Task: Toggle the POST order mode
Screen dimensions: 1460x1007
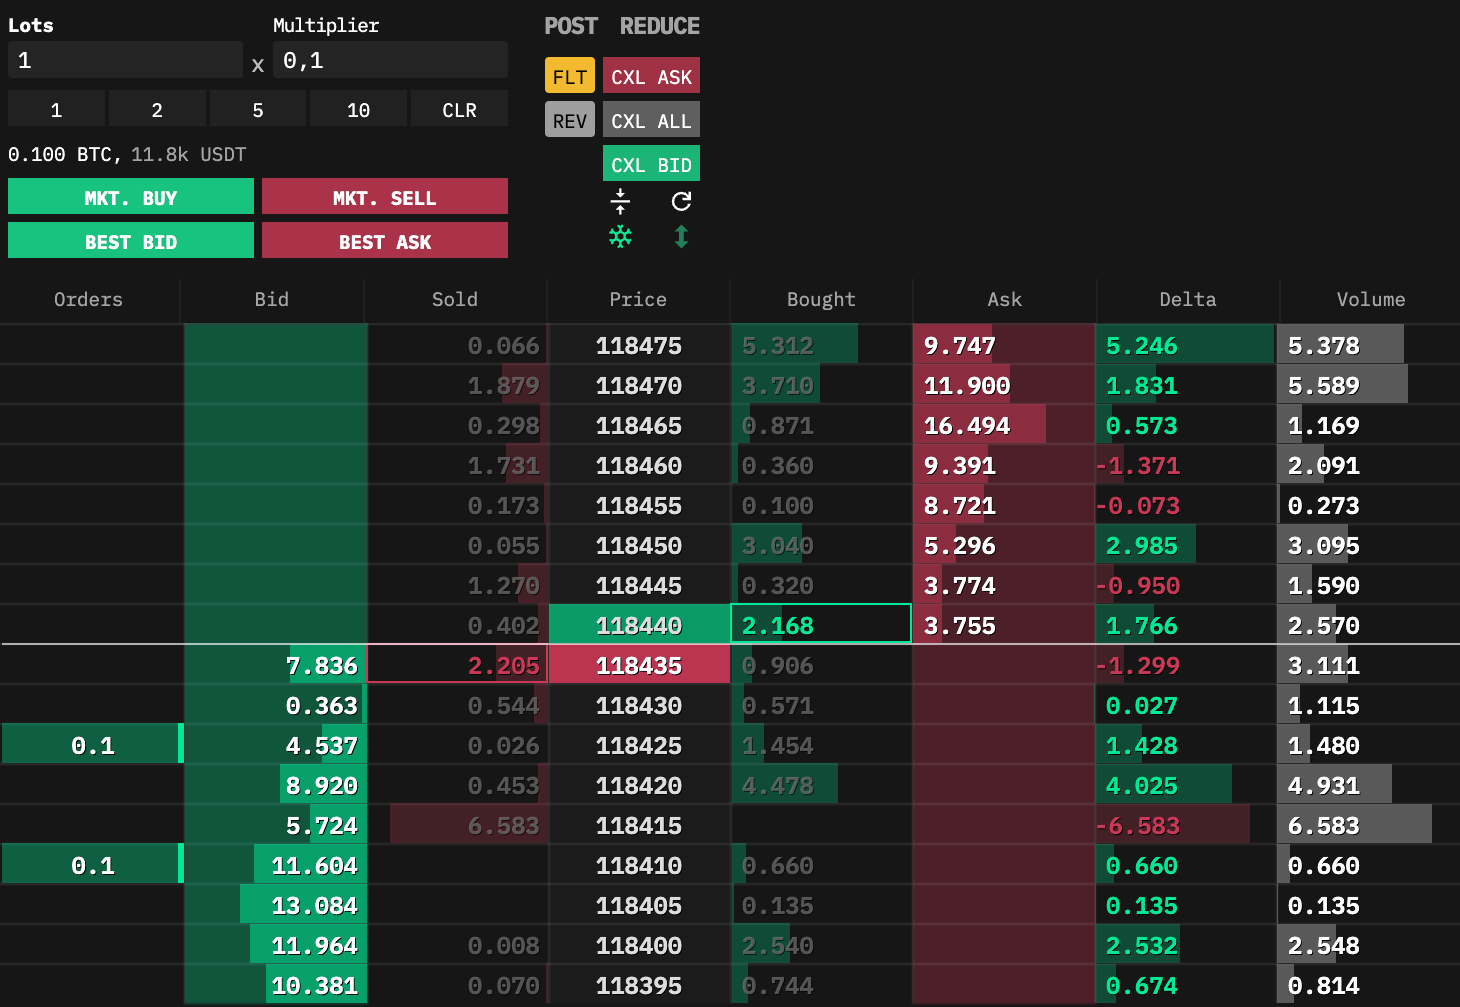Action: point(570,26)
